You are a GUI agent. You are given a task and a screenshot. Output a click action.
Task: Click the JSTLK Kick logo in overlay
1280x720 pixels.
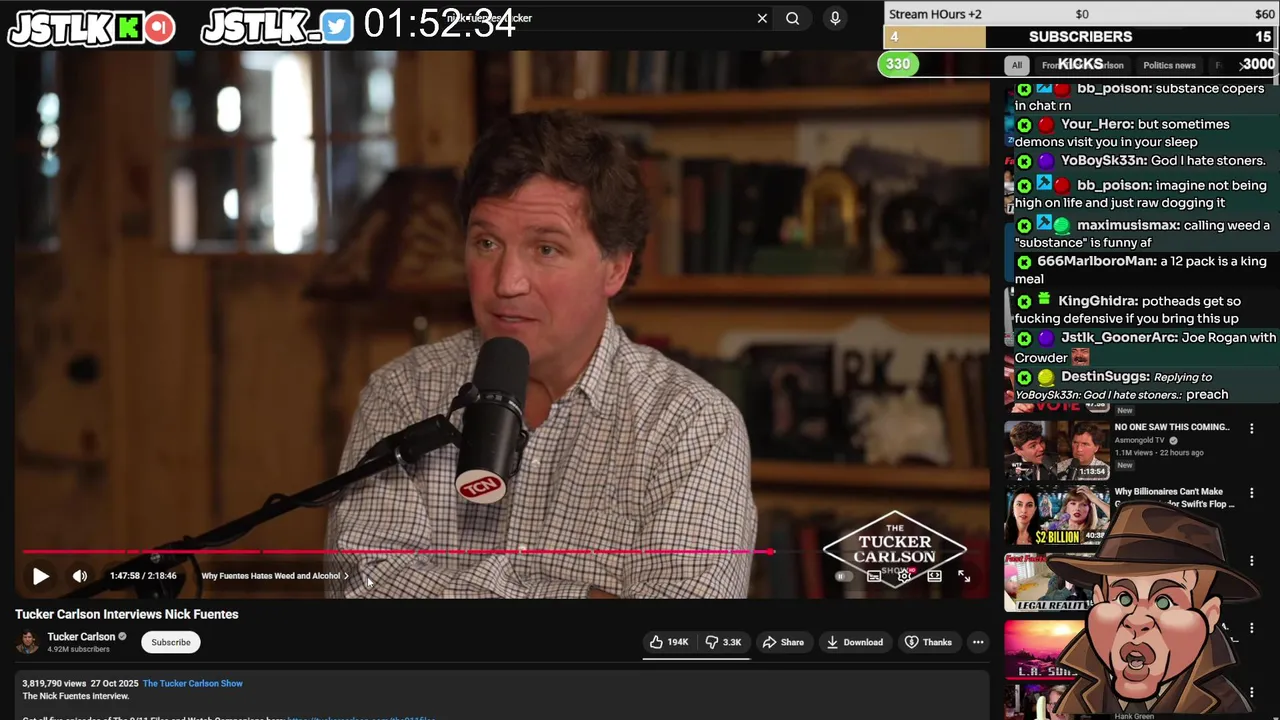click(92, 28)
